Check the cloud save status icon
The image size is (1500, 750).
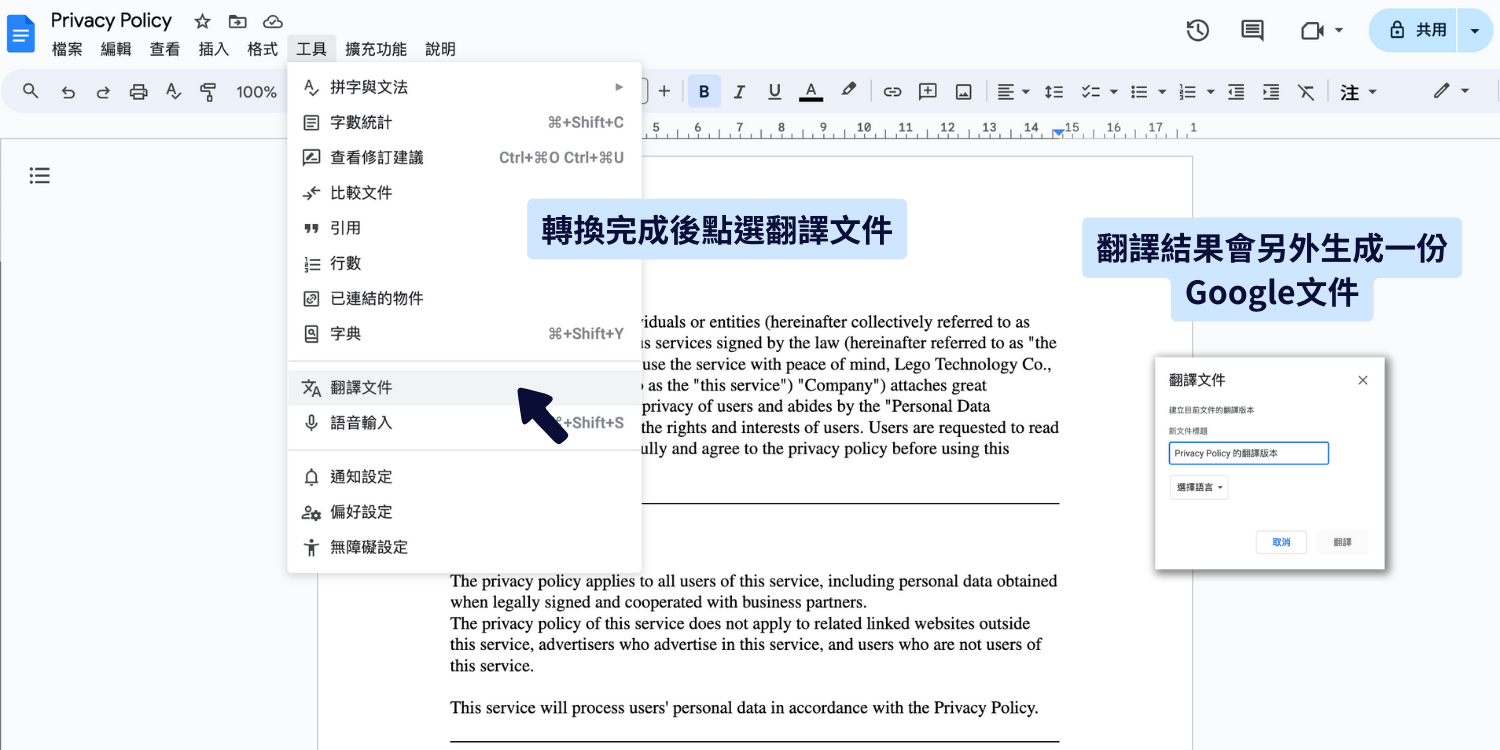[x=272, y=21]
